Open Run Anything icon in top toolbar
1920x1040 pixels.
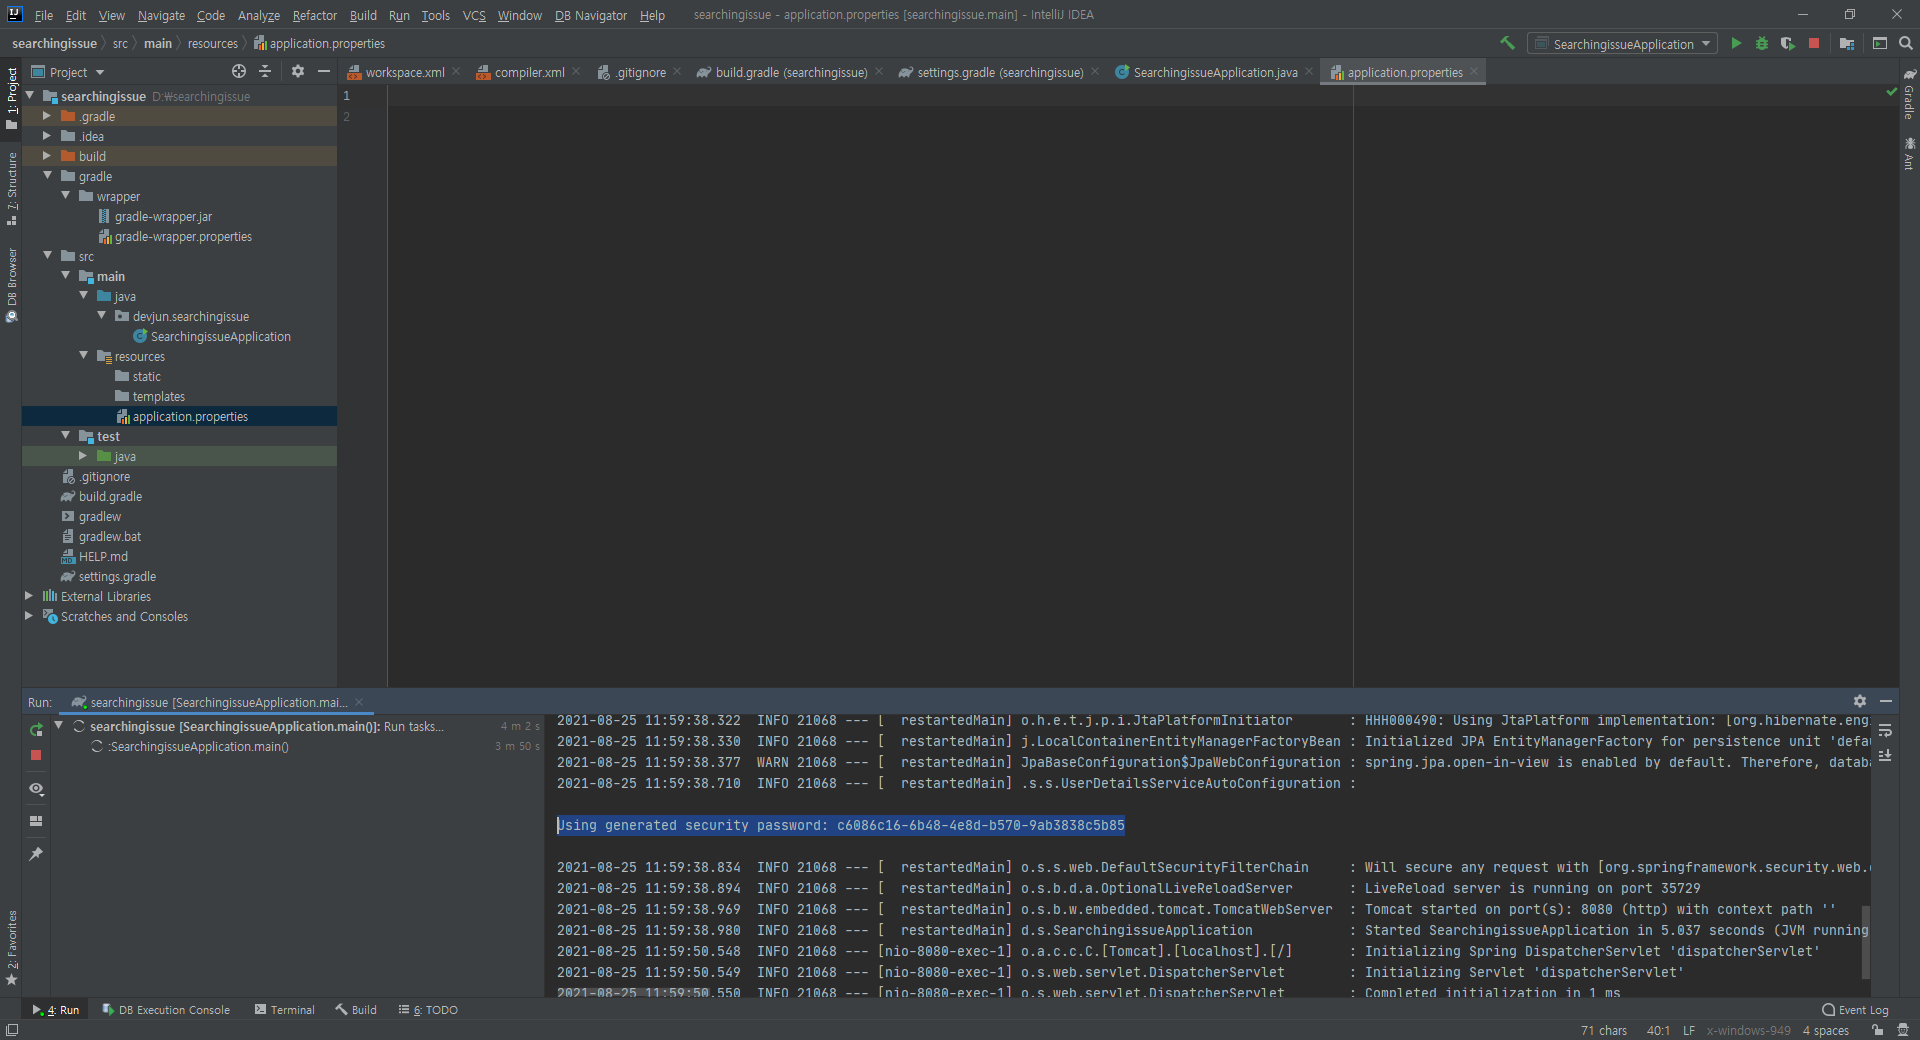click(x=1880, y=43)
